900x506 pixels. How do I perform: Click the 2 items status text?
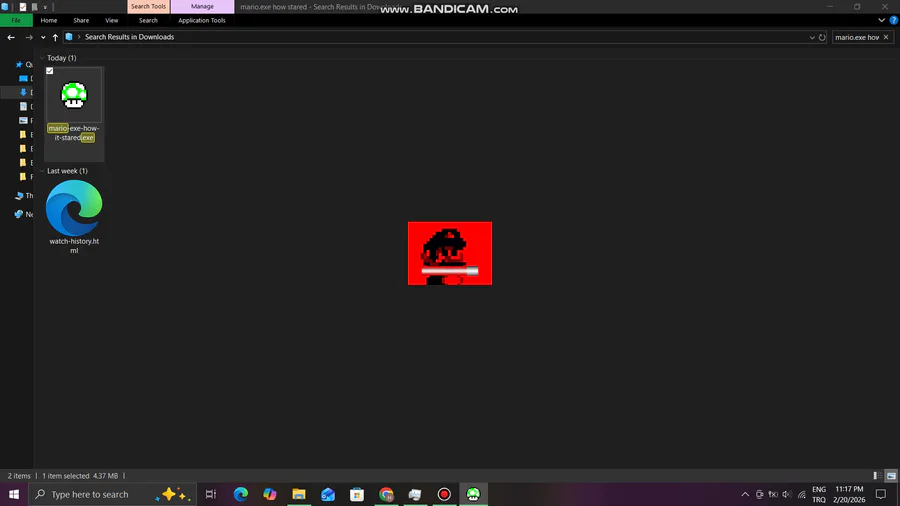(19, 476)
